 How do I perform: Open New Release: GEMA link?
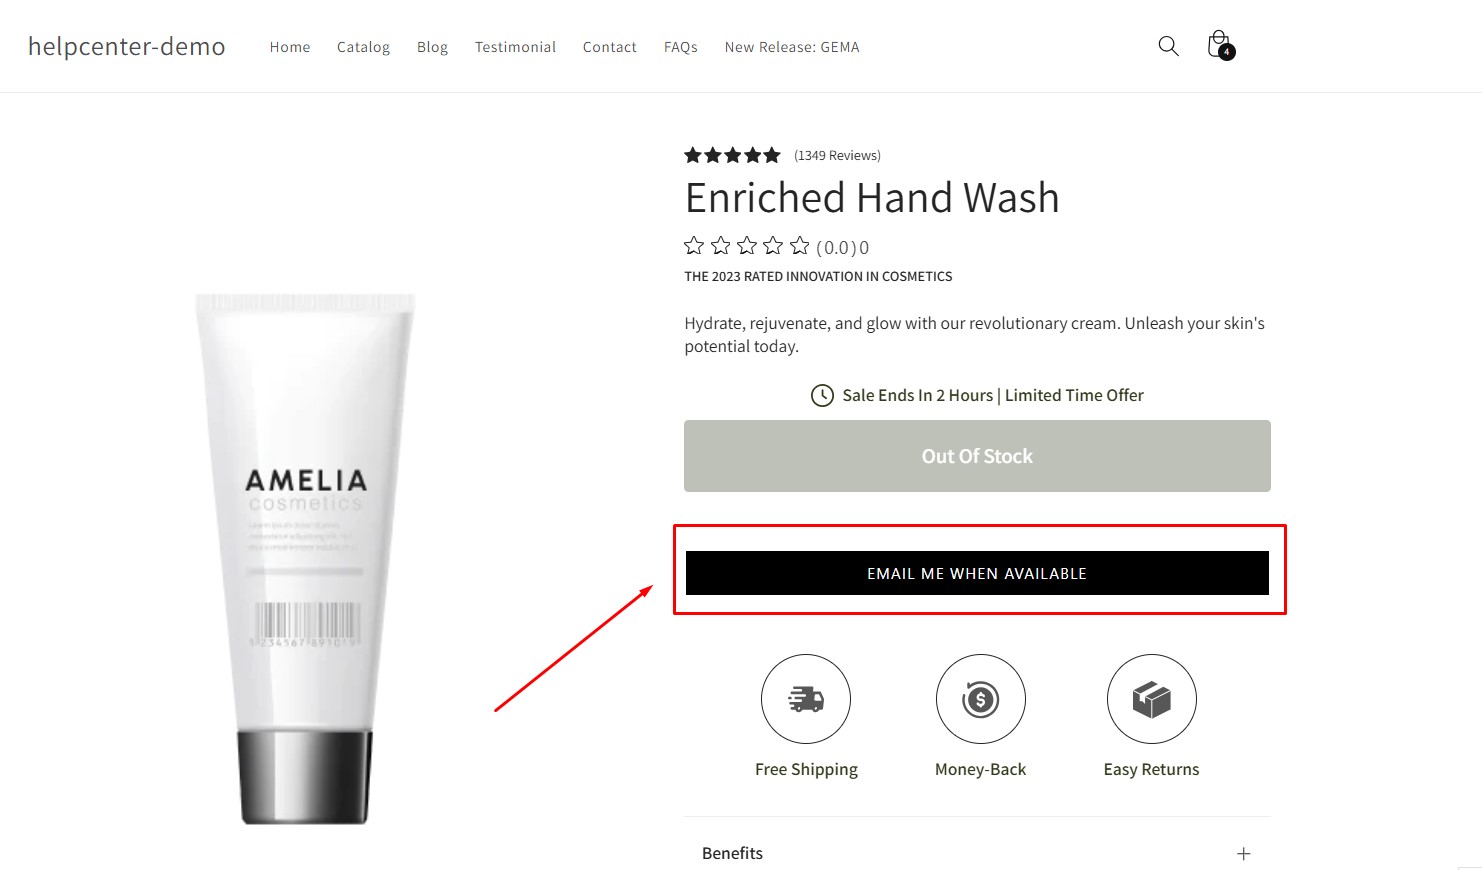pos(792,47)
